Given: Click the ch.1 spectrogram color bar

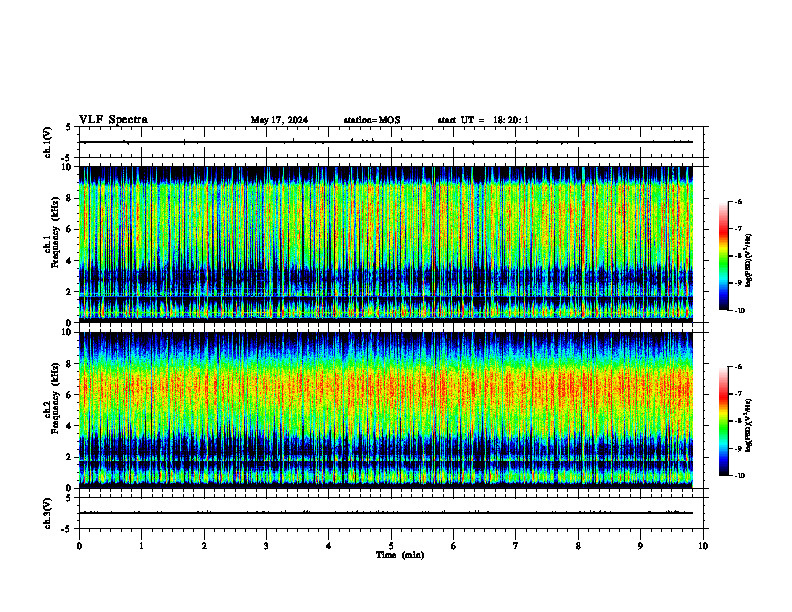Looking at the screenshot, I should (x=723, y=256).
